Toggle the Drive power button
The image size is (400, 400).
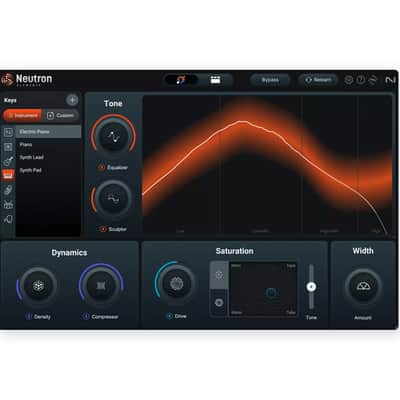170,316
